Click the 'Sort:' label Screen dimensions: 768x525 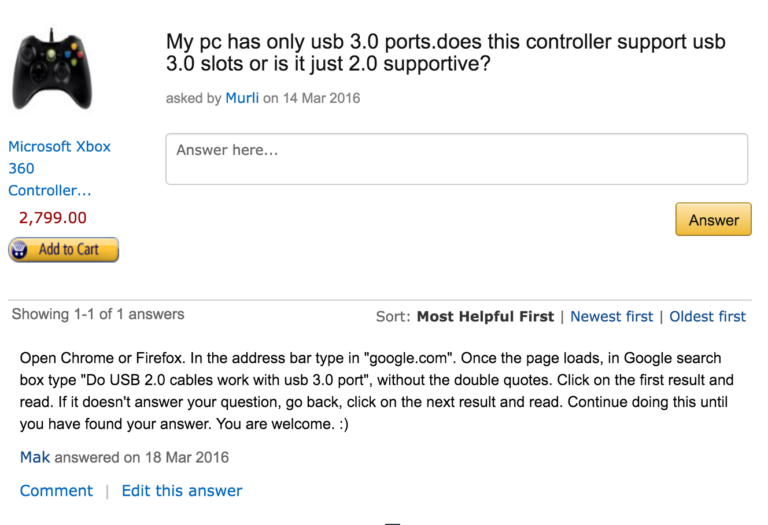click(393, 316)
